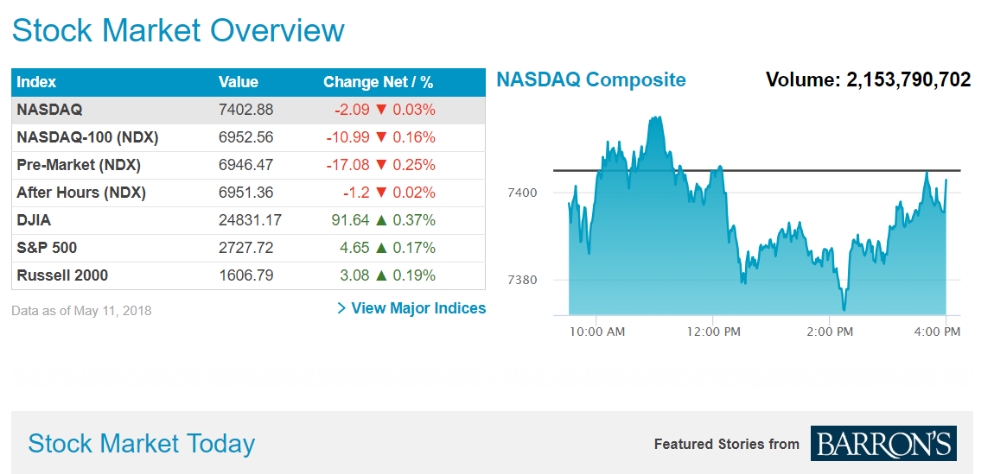This screenshot has height=474, width=1000.
Task: Click the Change Net / % column header
Action: click(x=378, y=82)
